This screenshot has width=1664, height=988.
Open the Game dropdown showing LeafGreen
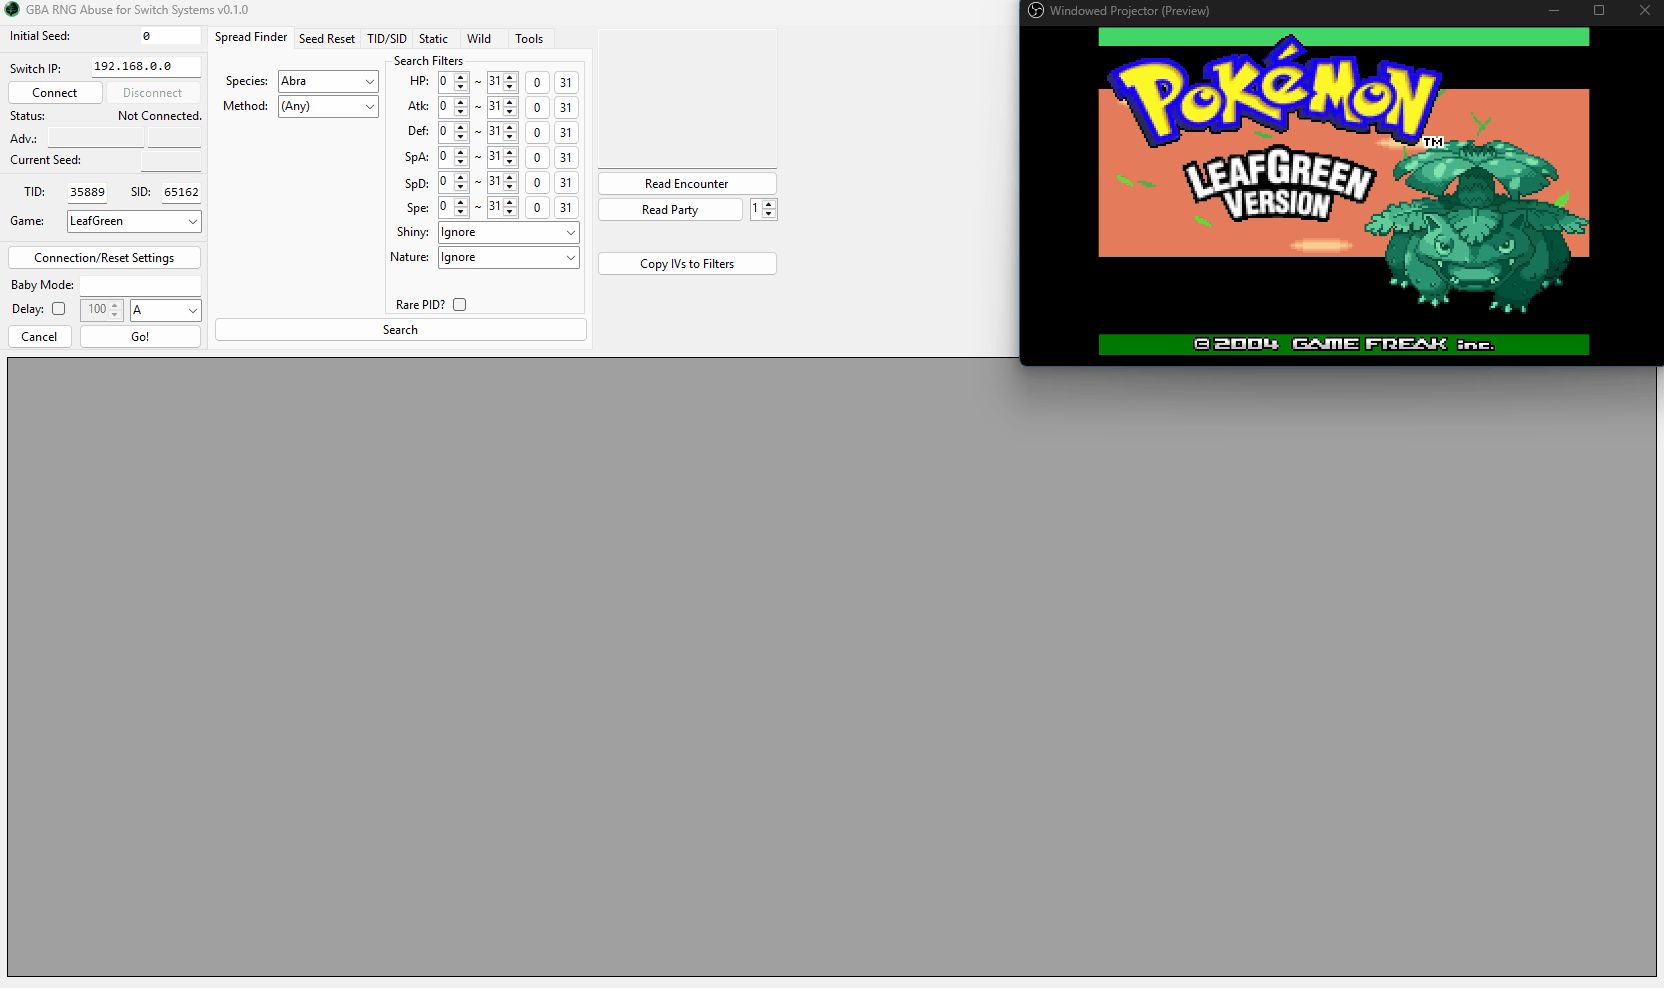(x=134, y=221)
